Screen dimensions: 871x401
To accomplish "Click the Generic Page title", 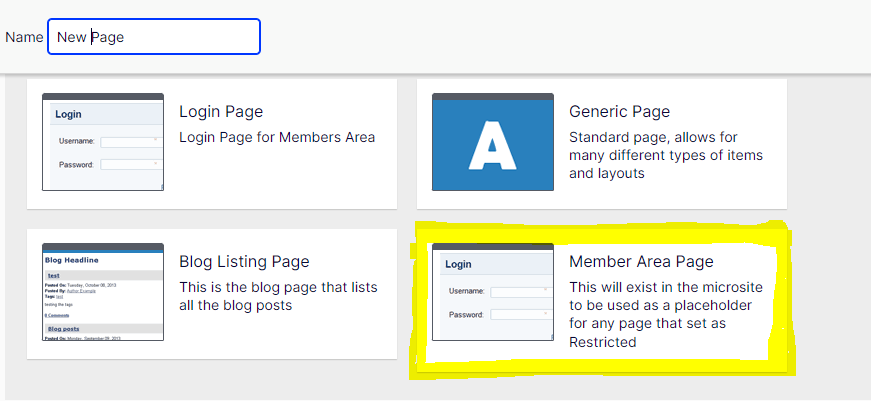I will pyautogui.click(x=619, y=112).
